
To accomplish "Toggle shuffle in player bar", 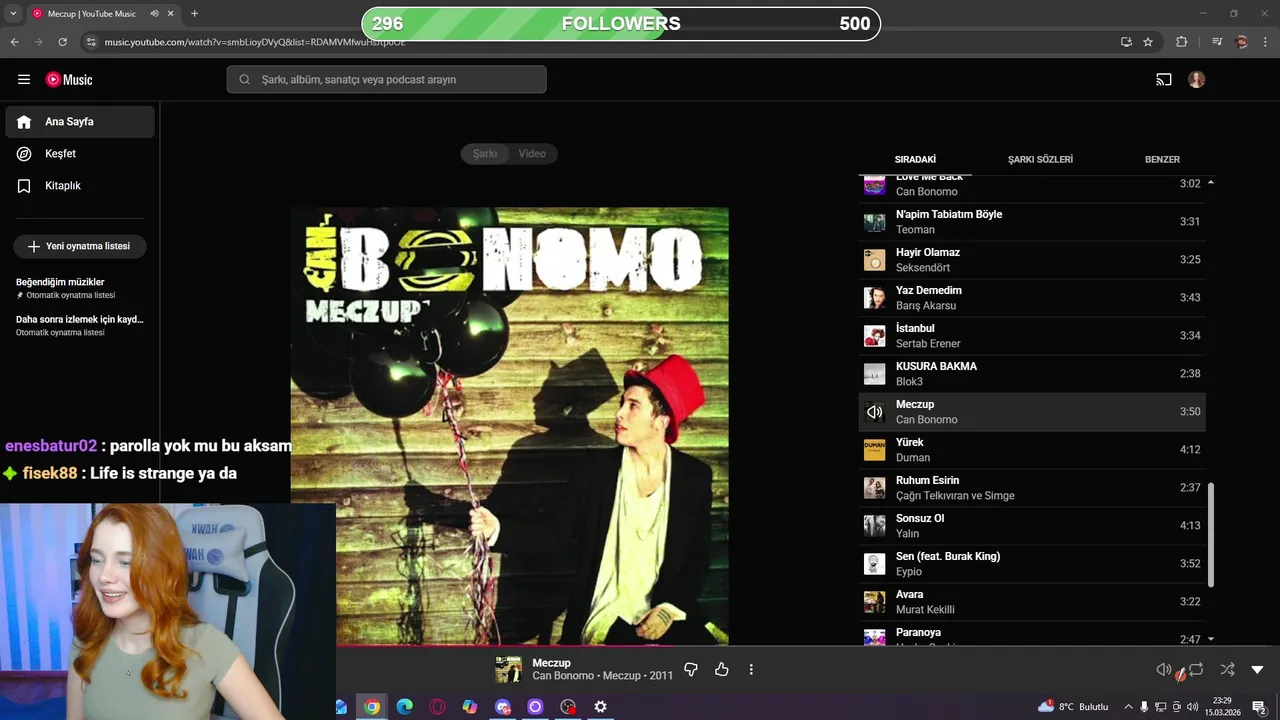I will pyautogui.click(x=1227, y=669).
